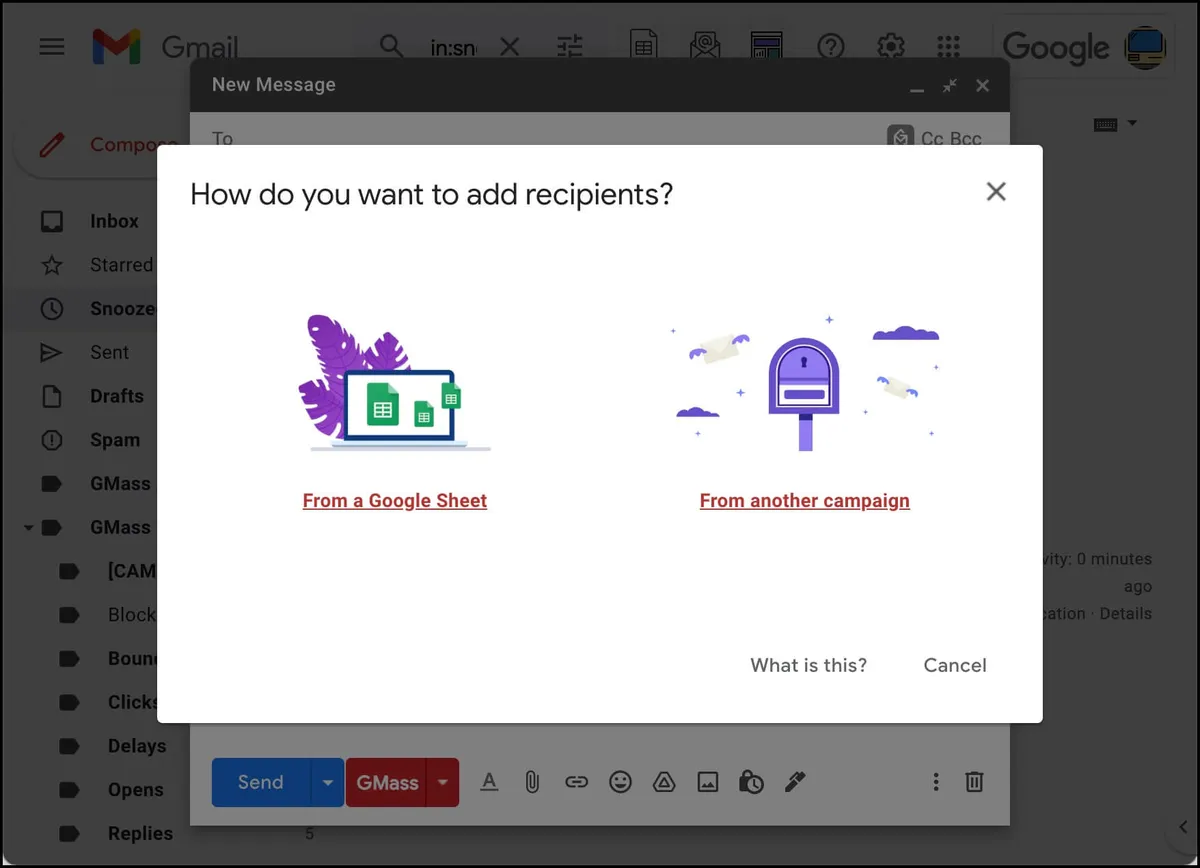The width and height of the screenshot is (1200, 868).
Task: Open input tools keyboard dropdown
Action: pyautogui.click(x=1115, y=124)
